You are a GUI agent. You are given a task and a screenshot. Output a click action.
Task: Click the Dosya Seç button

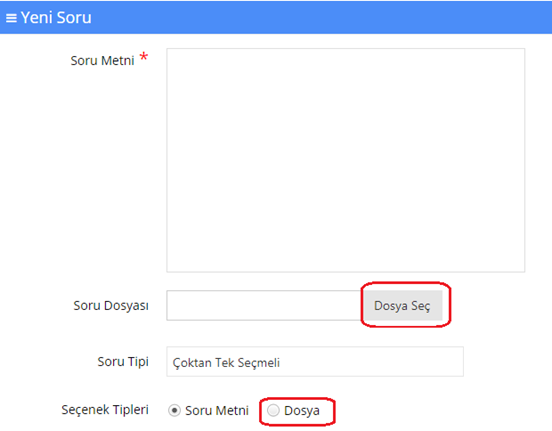(x=403, y=305)
